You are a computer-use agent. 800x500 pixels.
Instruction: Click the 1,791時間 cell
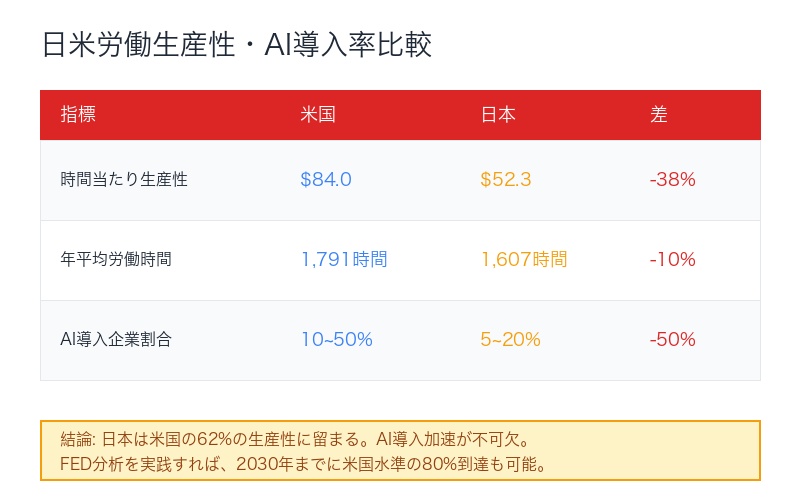pos(344,260)
